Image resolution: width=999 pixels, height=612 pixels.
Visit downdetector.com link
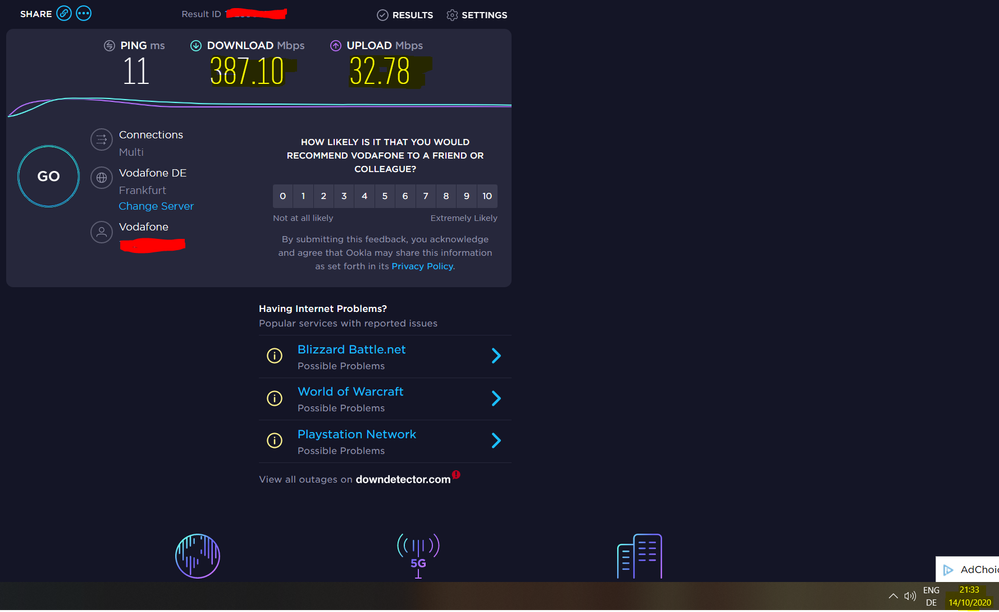click(403, 480)
